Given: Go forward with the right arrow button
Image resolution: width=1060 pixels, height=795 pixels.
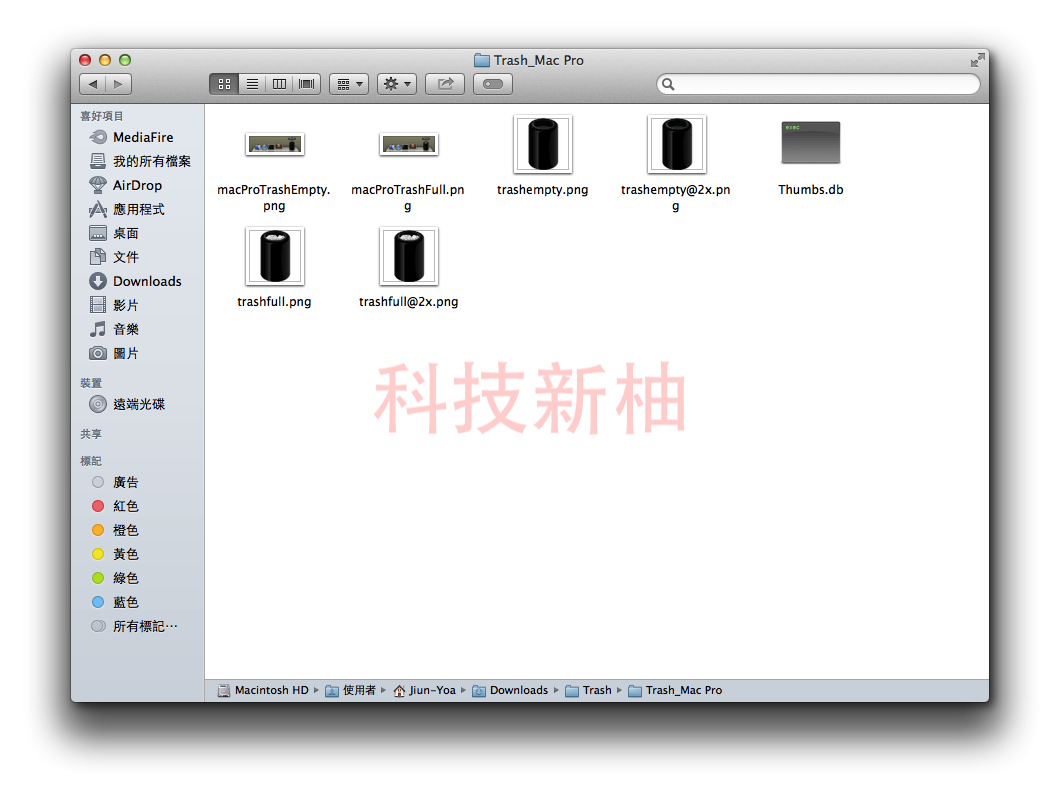Looking at the screenshot, I should (118, 84).
